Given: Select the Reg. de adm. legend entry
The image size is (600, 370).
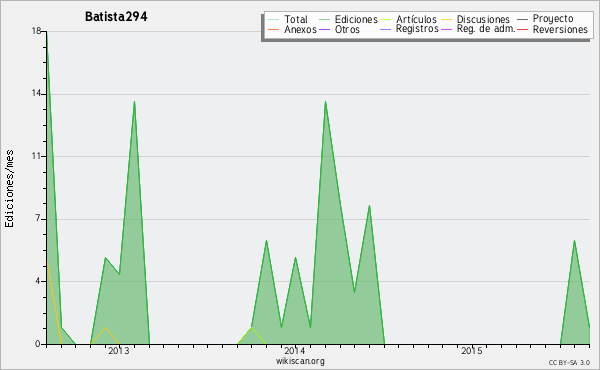Looking at the screenshot, I should click(x=486, y=29).
